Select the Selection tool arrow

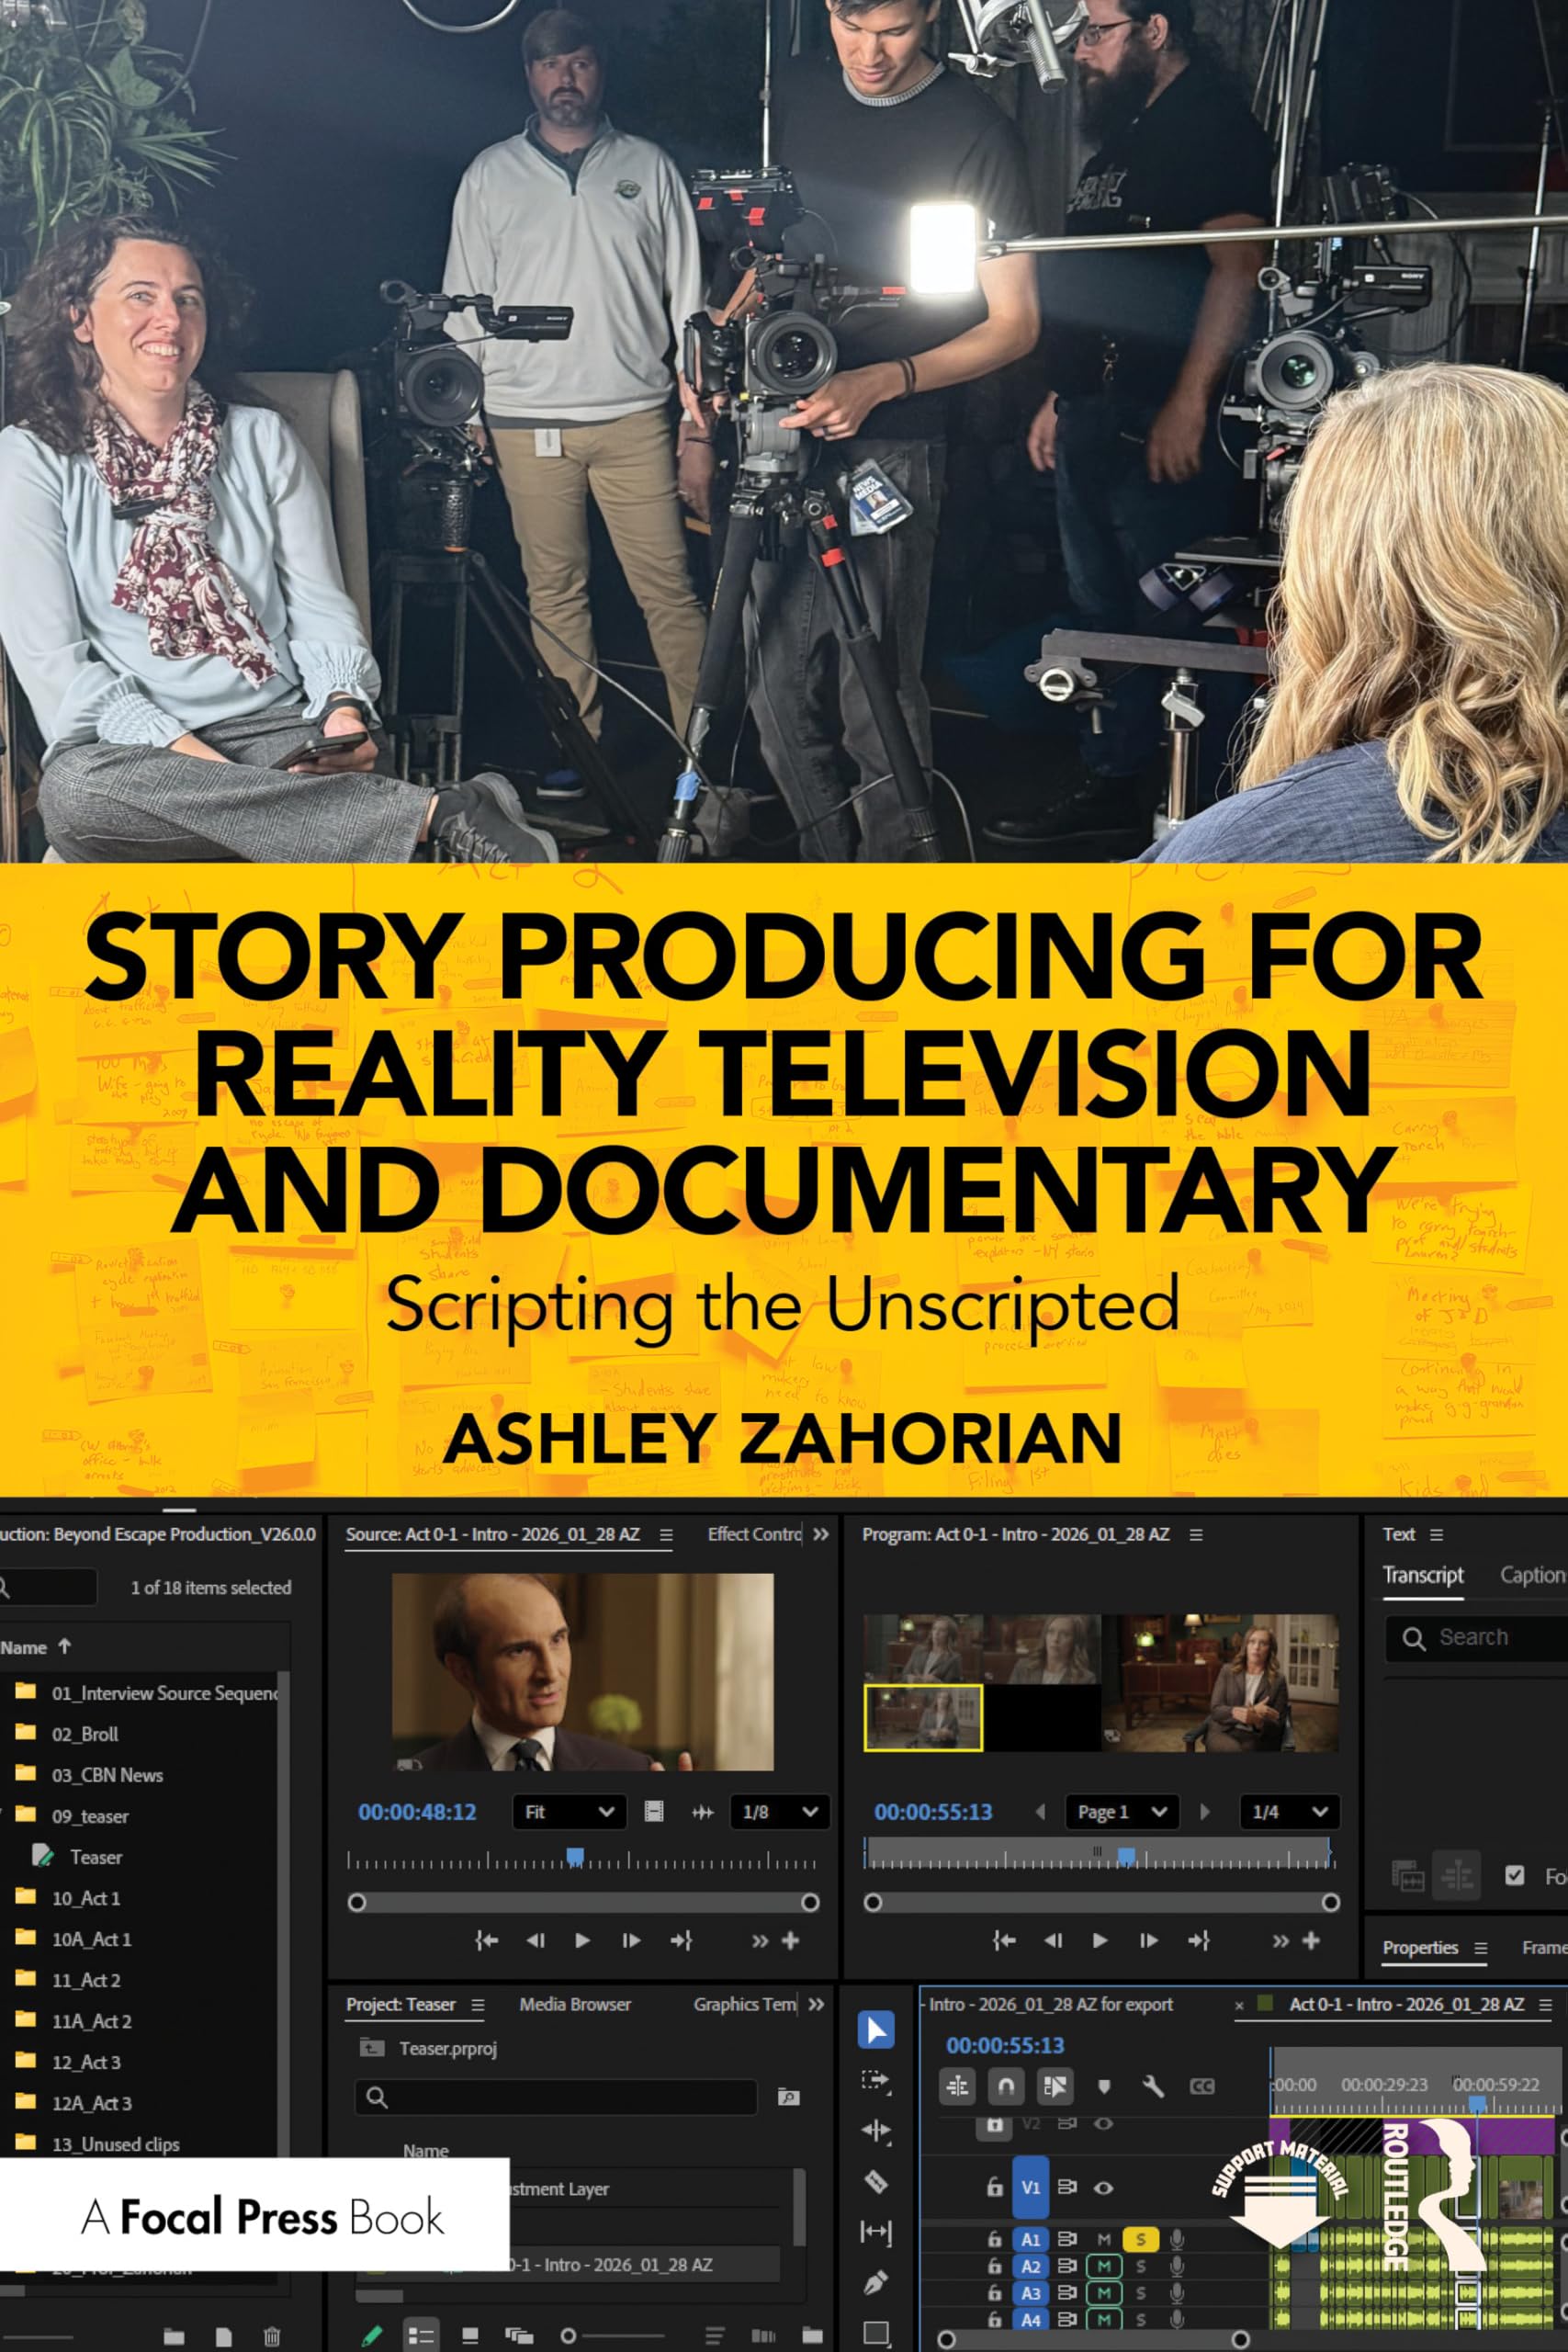pos(875,2030)
